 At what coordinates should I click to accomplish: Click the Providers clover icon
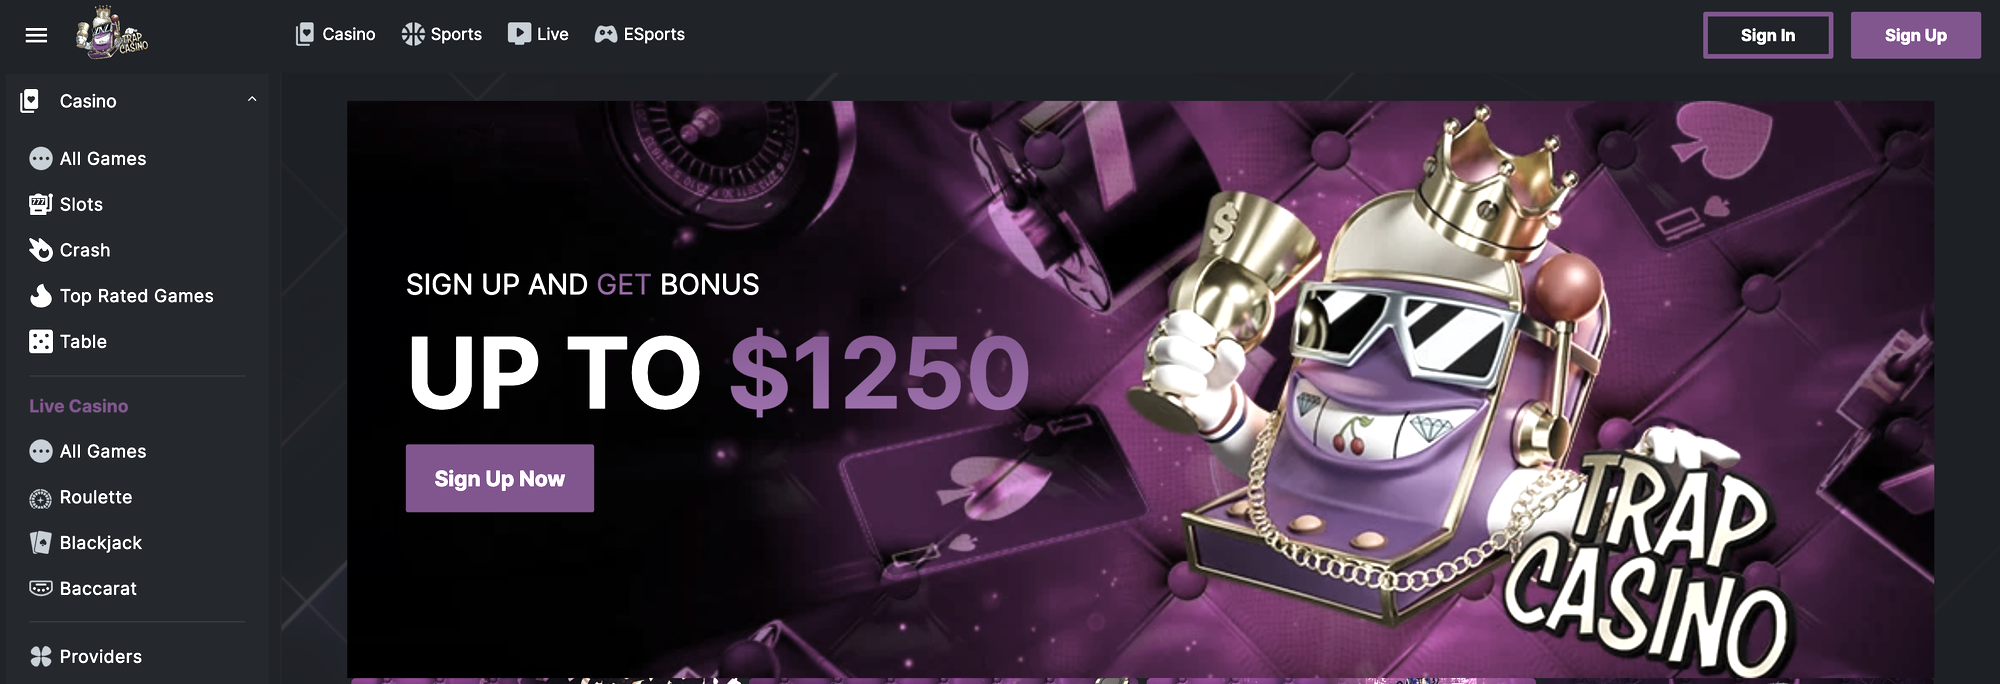(x=40, y=657)
